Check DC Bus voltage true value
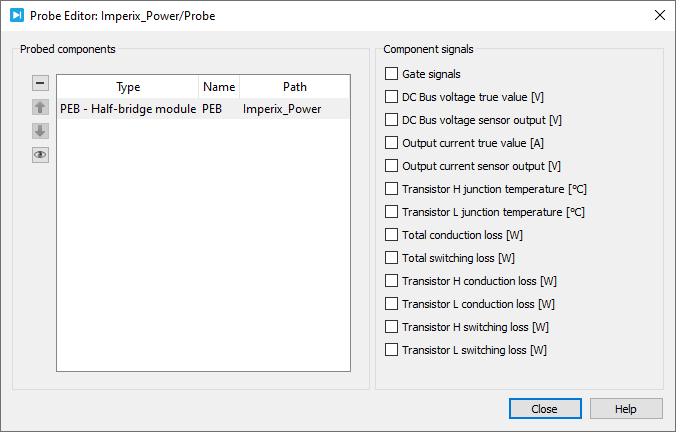This screenshot has width=676, height=432. coord(391,97)
